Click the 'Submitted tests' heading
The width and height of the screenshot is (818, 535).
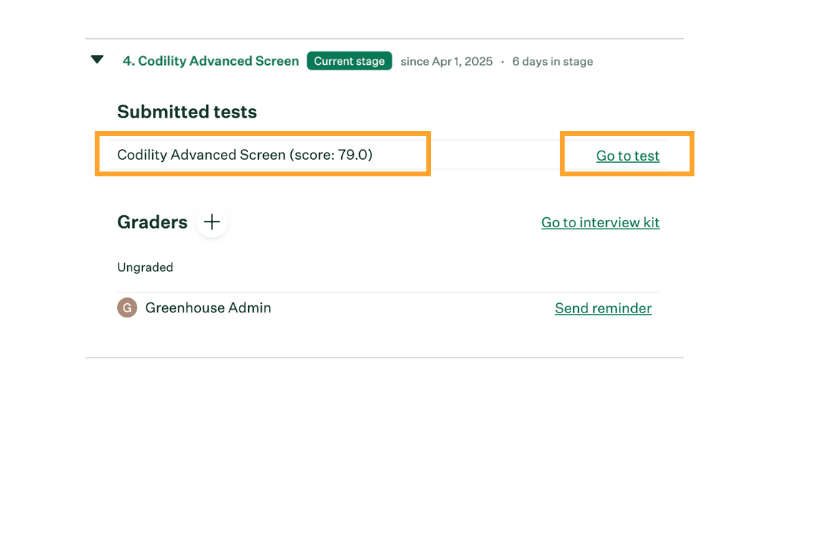187,112
